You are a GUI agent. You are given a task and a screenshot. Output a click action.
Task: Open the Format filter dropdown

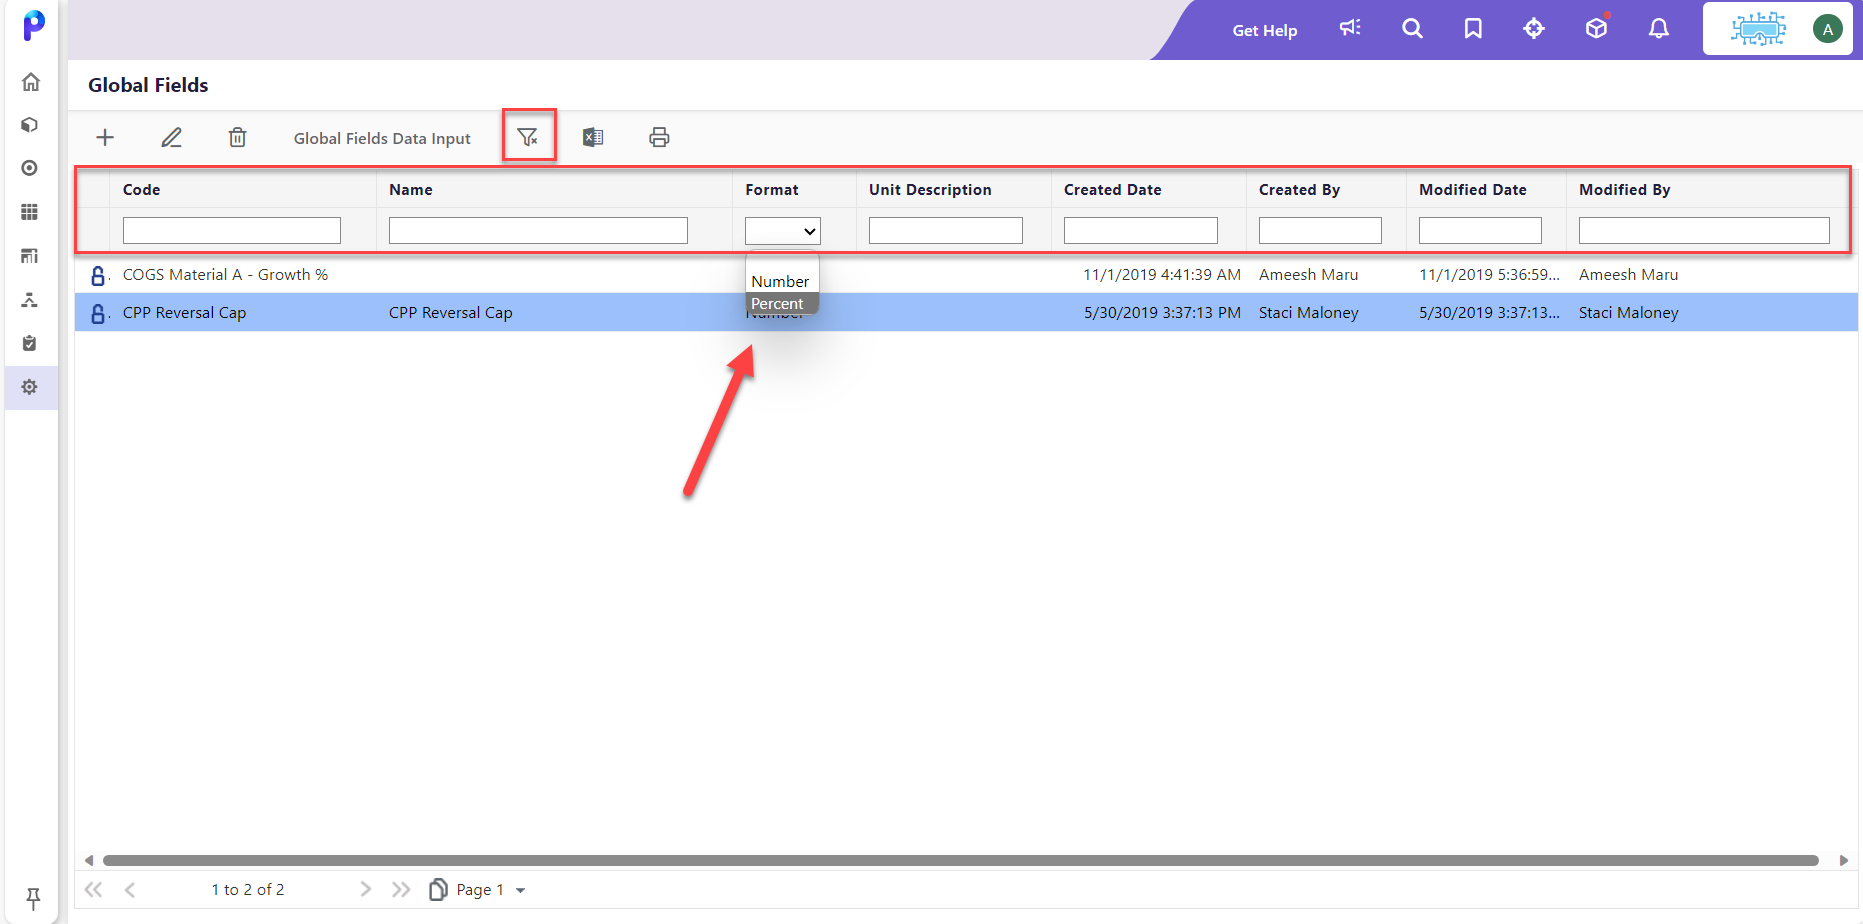(x=783, y=231)
